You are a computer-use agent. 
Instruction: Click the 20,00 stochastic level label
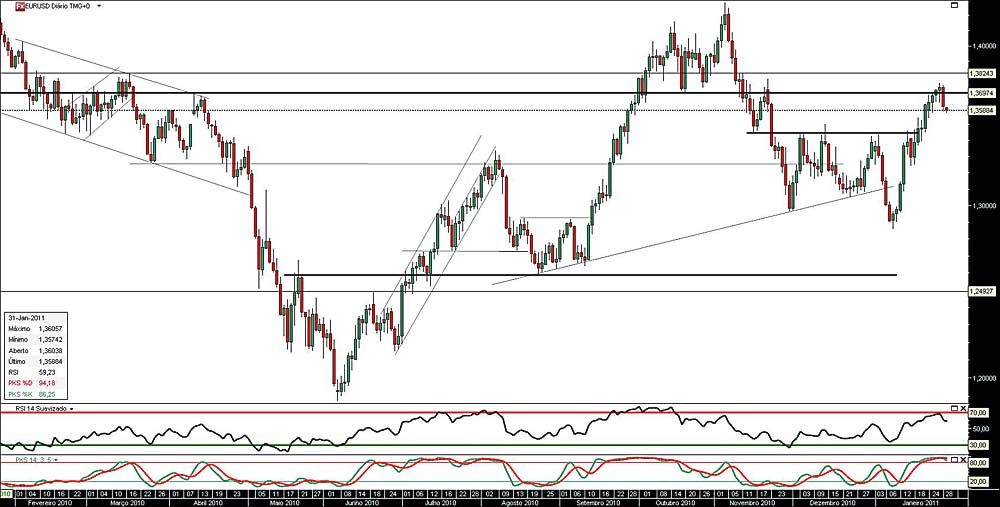(980, 482)
